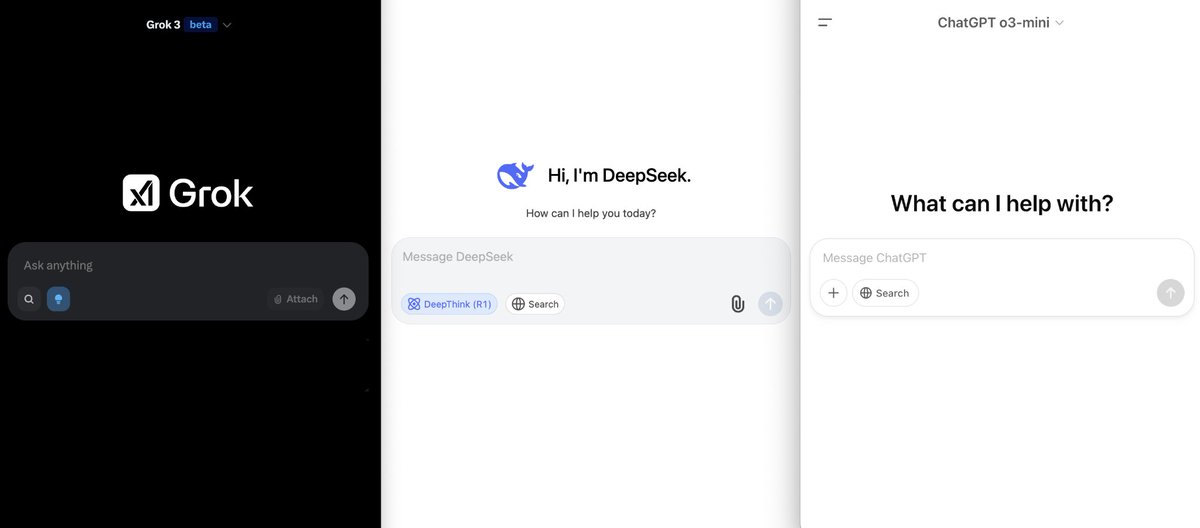The height and width of the screenshot is (528, 1200).
Task: Open the Grok 3 beta model dropdown
Action: (x=189, y=24)
